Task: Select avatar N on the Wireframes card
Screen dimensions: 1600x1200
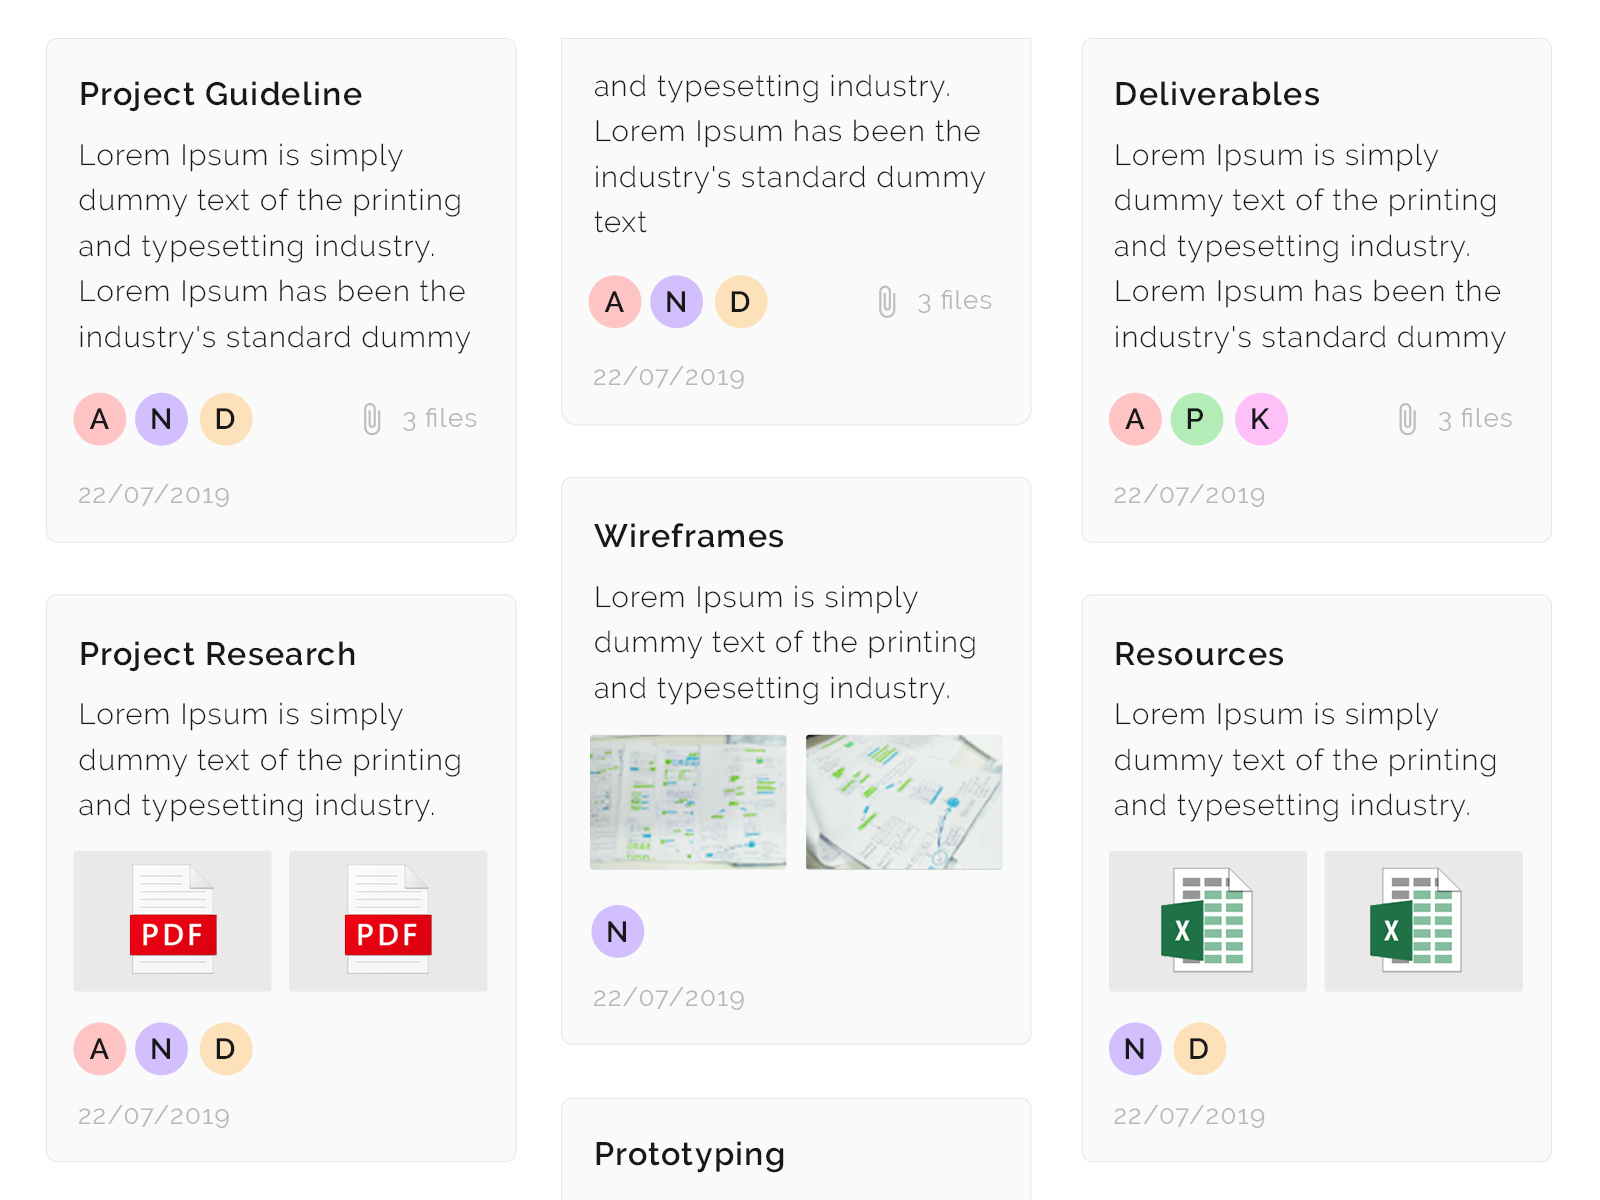Action: tap(617, 931)
